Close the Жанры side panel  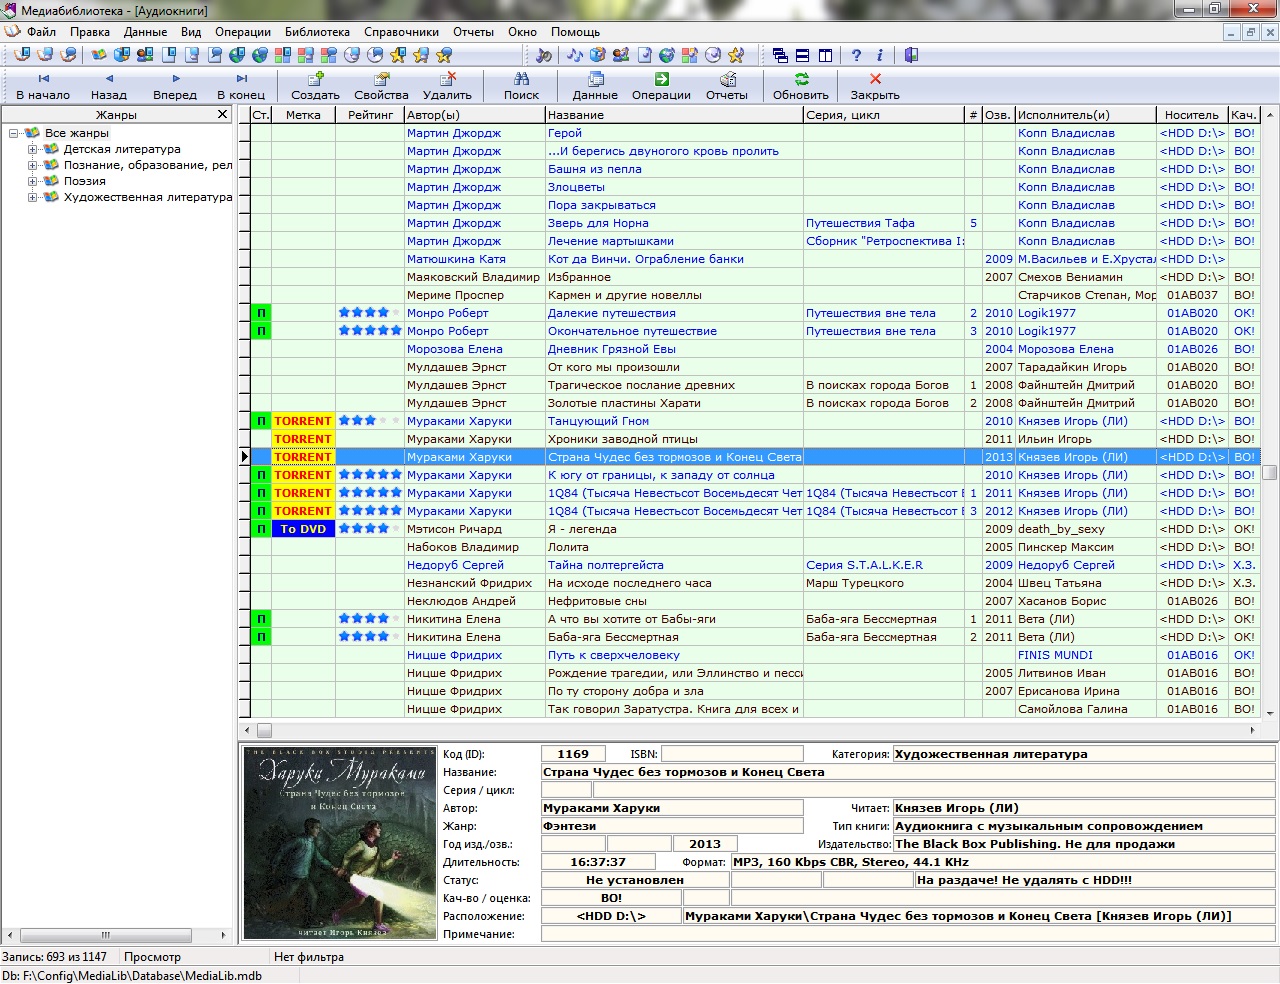pyautogui.click(x=223, y=115)
